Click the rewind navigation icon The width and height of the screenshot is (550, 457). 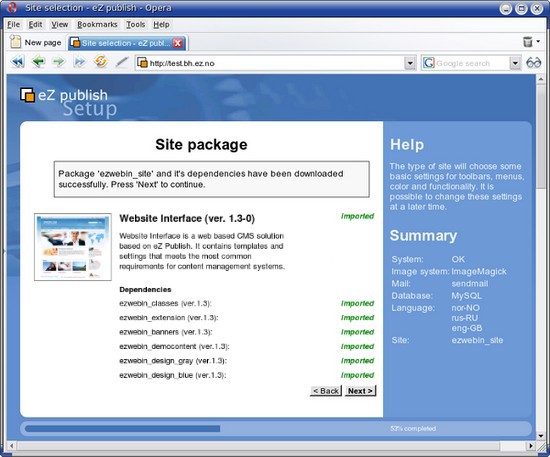tap(18, 62)
